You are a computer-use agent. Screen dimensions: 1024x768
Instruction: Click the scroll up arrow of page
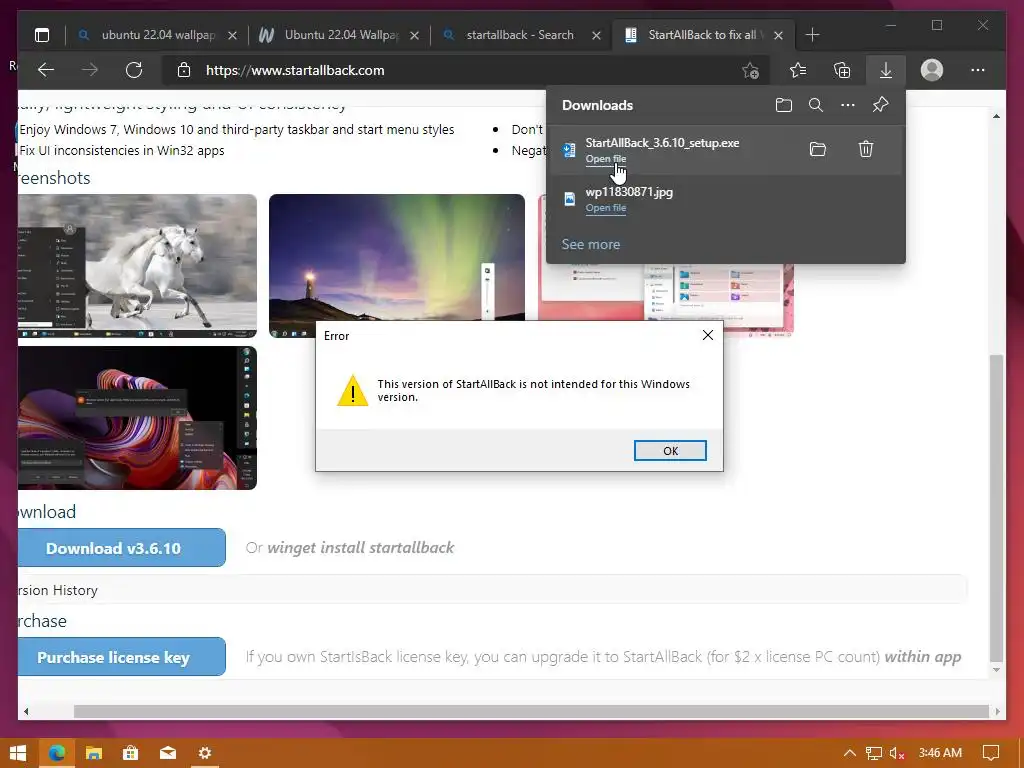(x=996, y=116)
